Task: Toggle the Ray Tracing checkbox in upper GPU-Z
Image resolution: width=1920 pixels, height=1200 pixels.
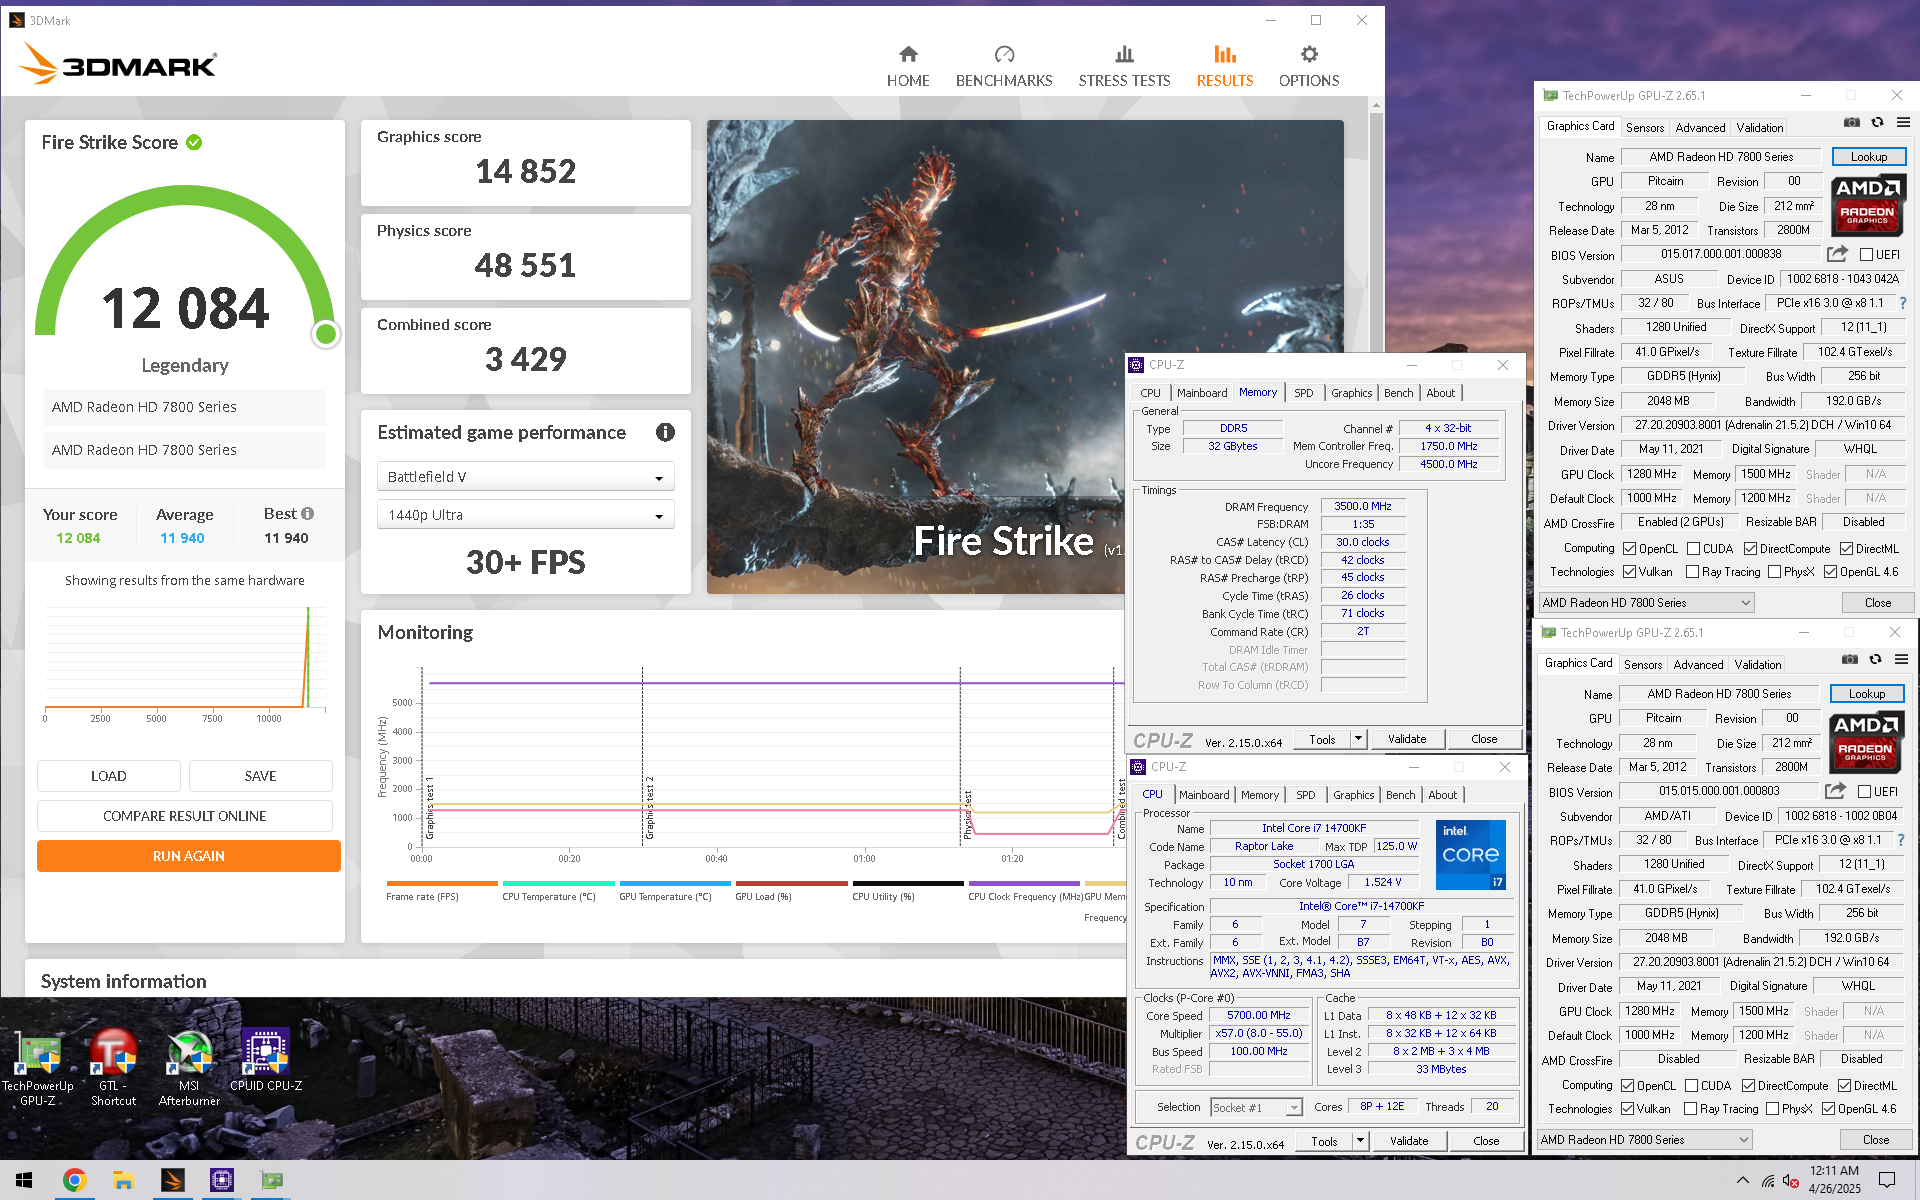Action: (x=1692, y=572)
